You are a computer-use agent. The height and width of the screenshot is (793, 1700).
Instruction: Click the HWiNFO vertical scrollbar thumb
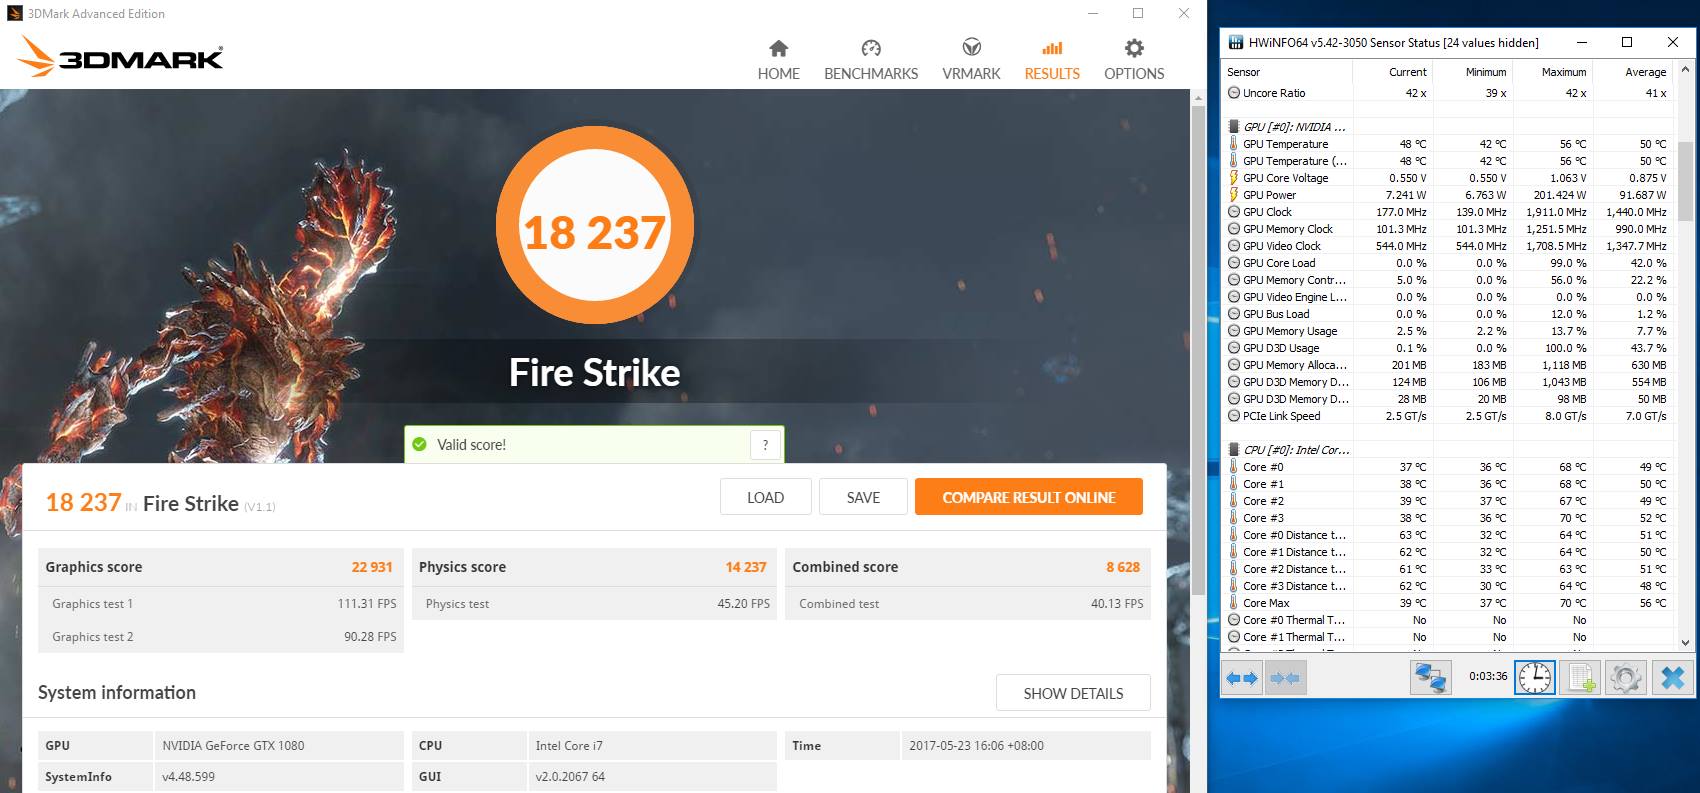(1685, 181)
